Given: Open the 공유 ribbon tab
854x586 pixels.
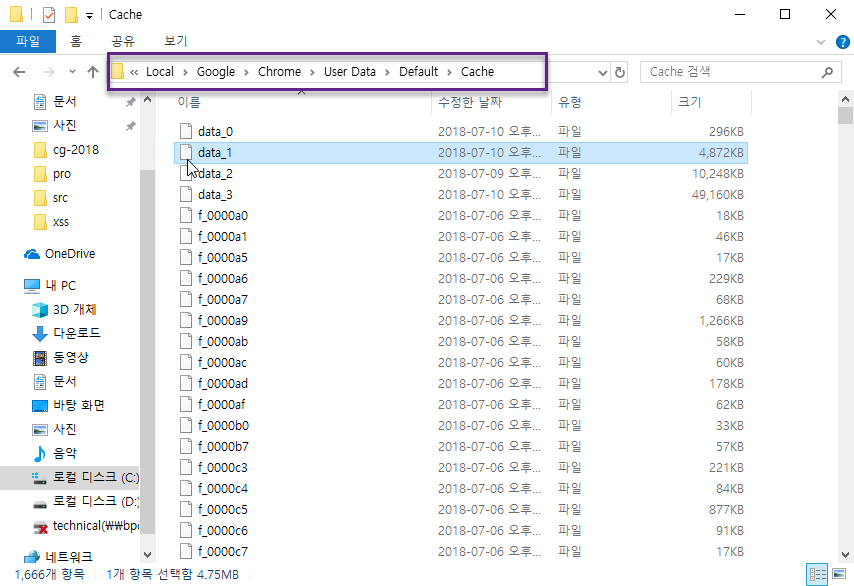Looking at the screenshot, I should pos(123,41).
